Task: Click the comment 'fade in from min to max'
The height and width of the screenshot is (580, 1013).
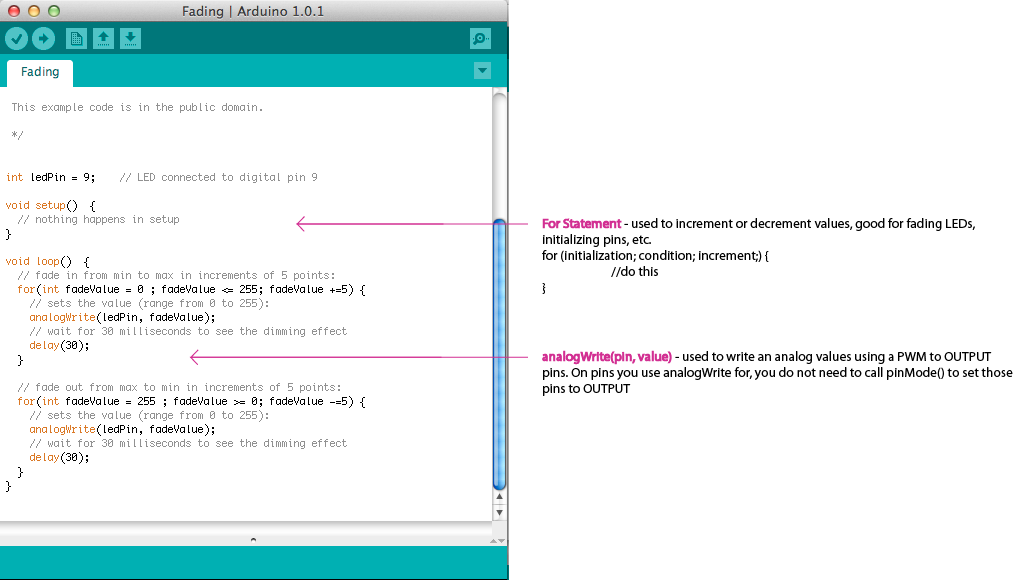Action: 176,276
